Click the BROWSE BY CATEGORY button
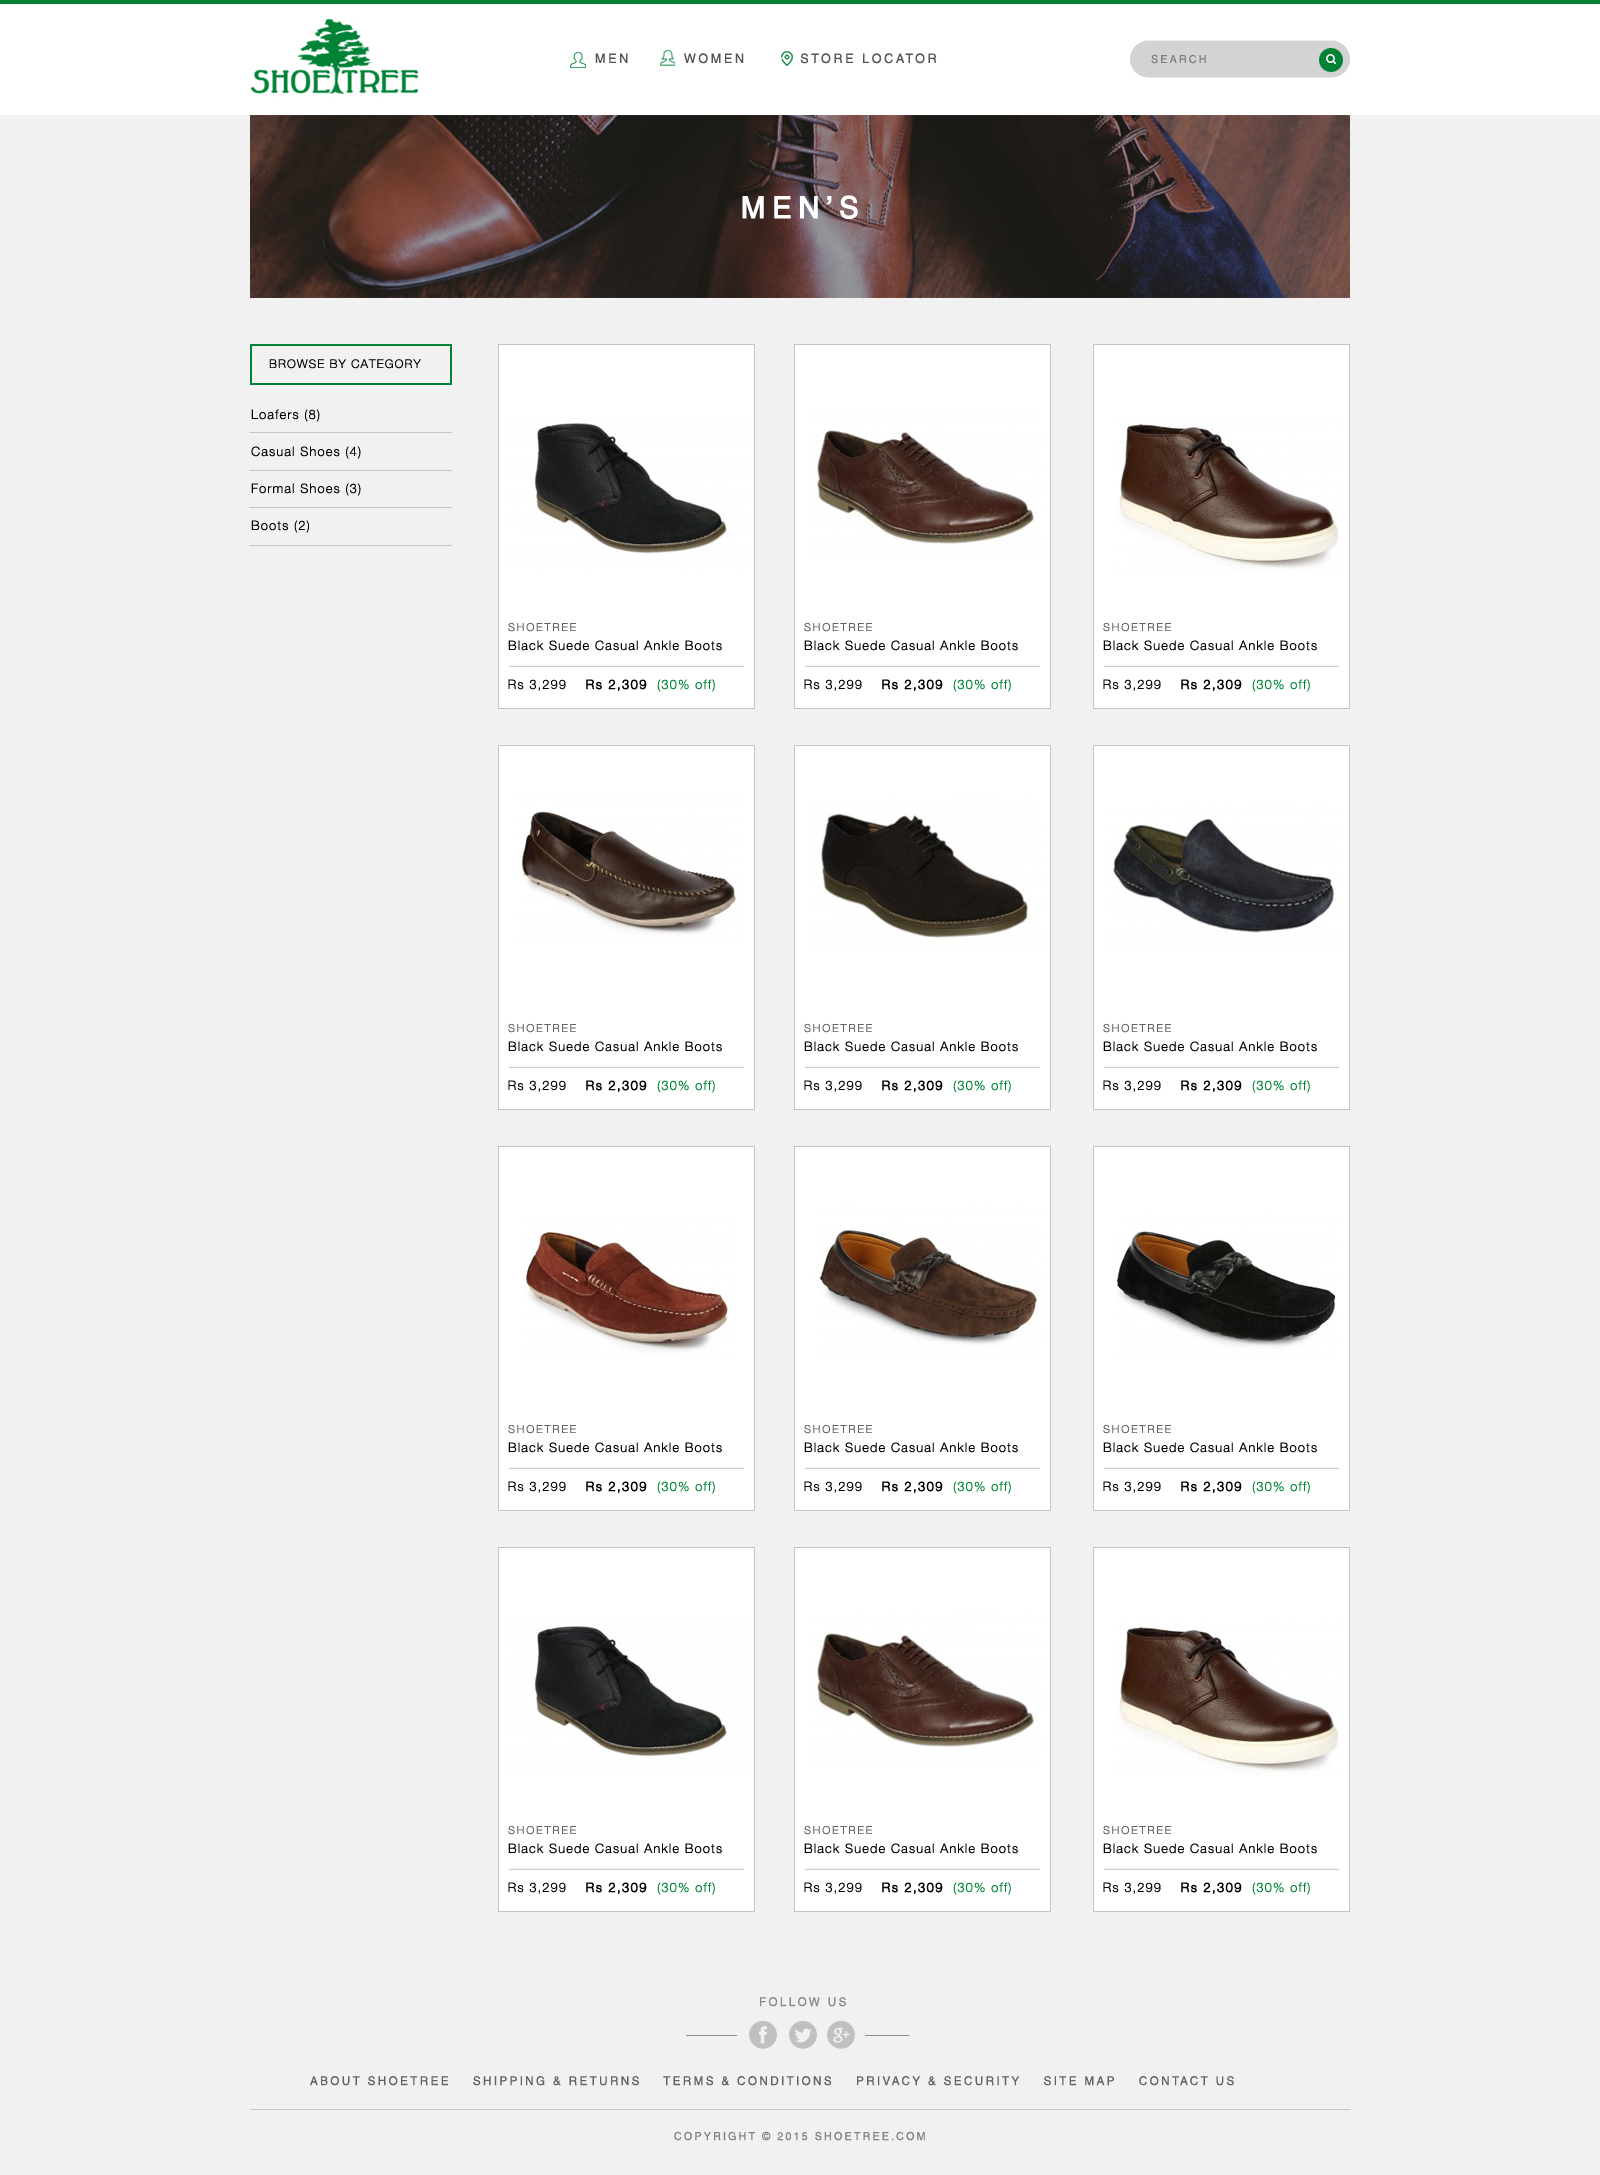Viewport: 1600px width, 2175px height. click(351, 364)
